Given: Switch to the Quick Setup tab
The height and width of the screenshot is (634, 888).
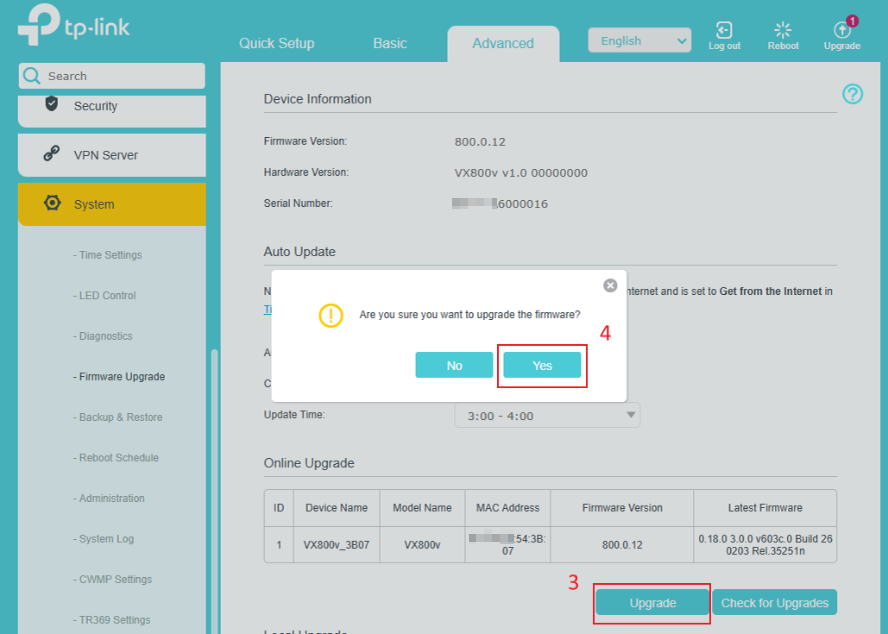Looking at the screenshot, I should 276,43.
